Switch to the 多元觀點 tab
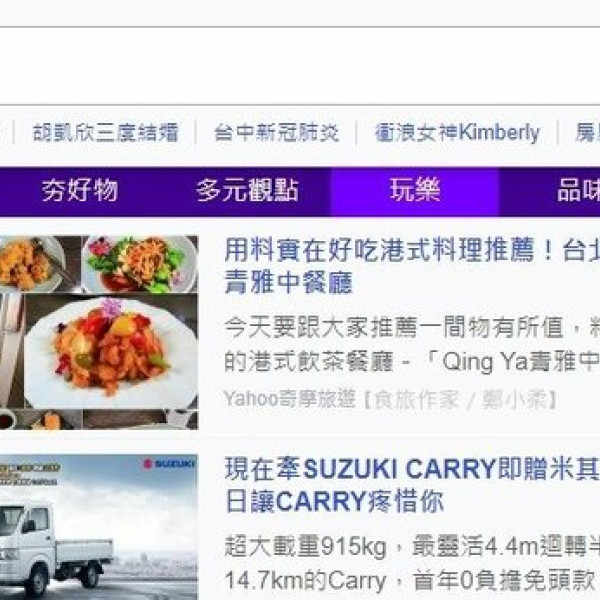Image resolution: width=600 pixels, height=600 pixels. (247, 190)
